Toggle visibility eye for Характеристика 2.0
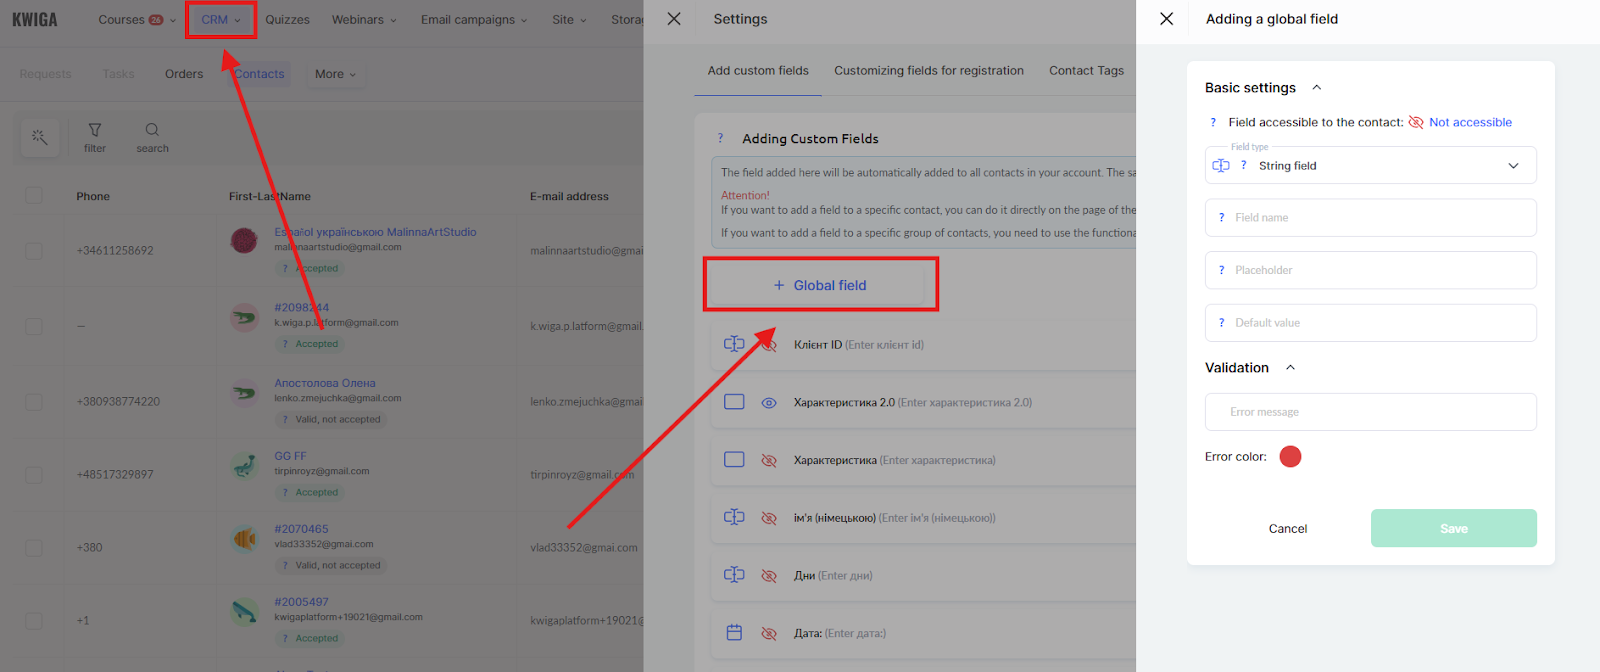The image size is (1600, 672). [769, 403]
